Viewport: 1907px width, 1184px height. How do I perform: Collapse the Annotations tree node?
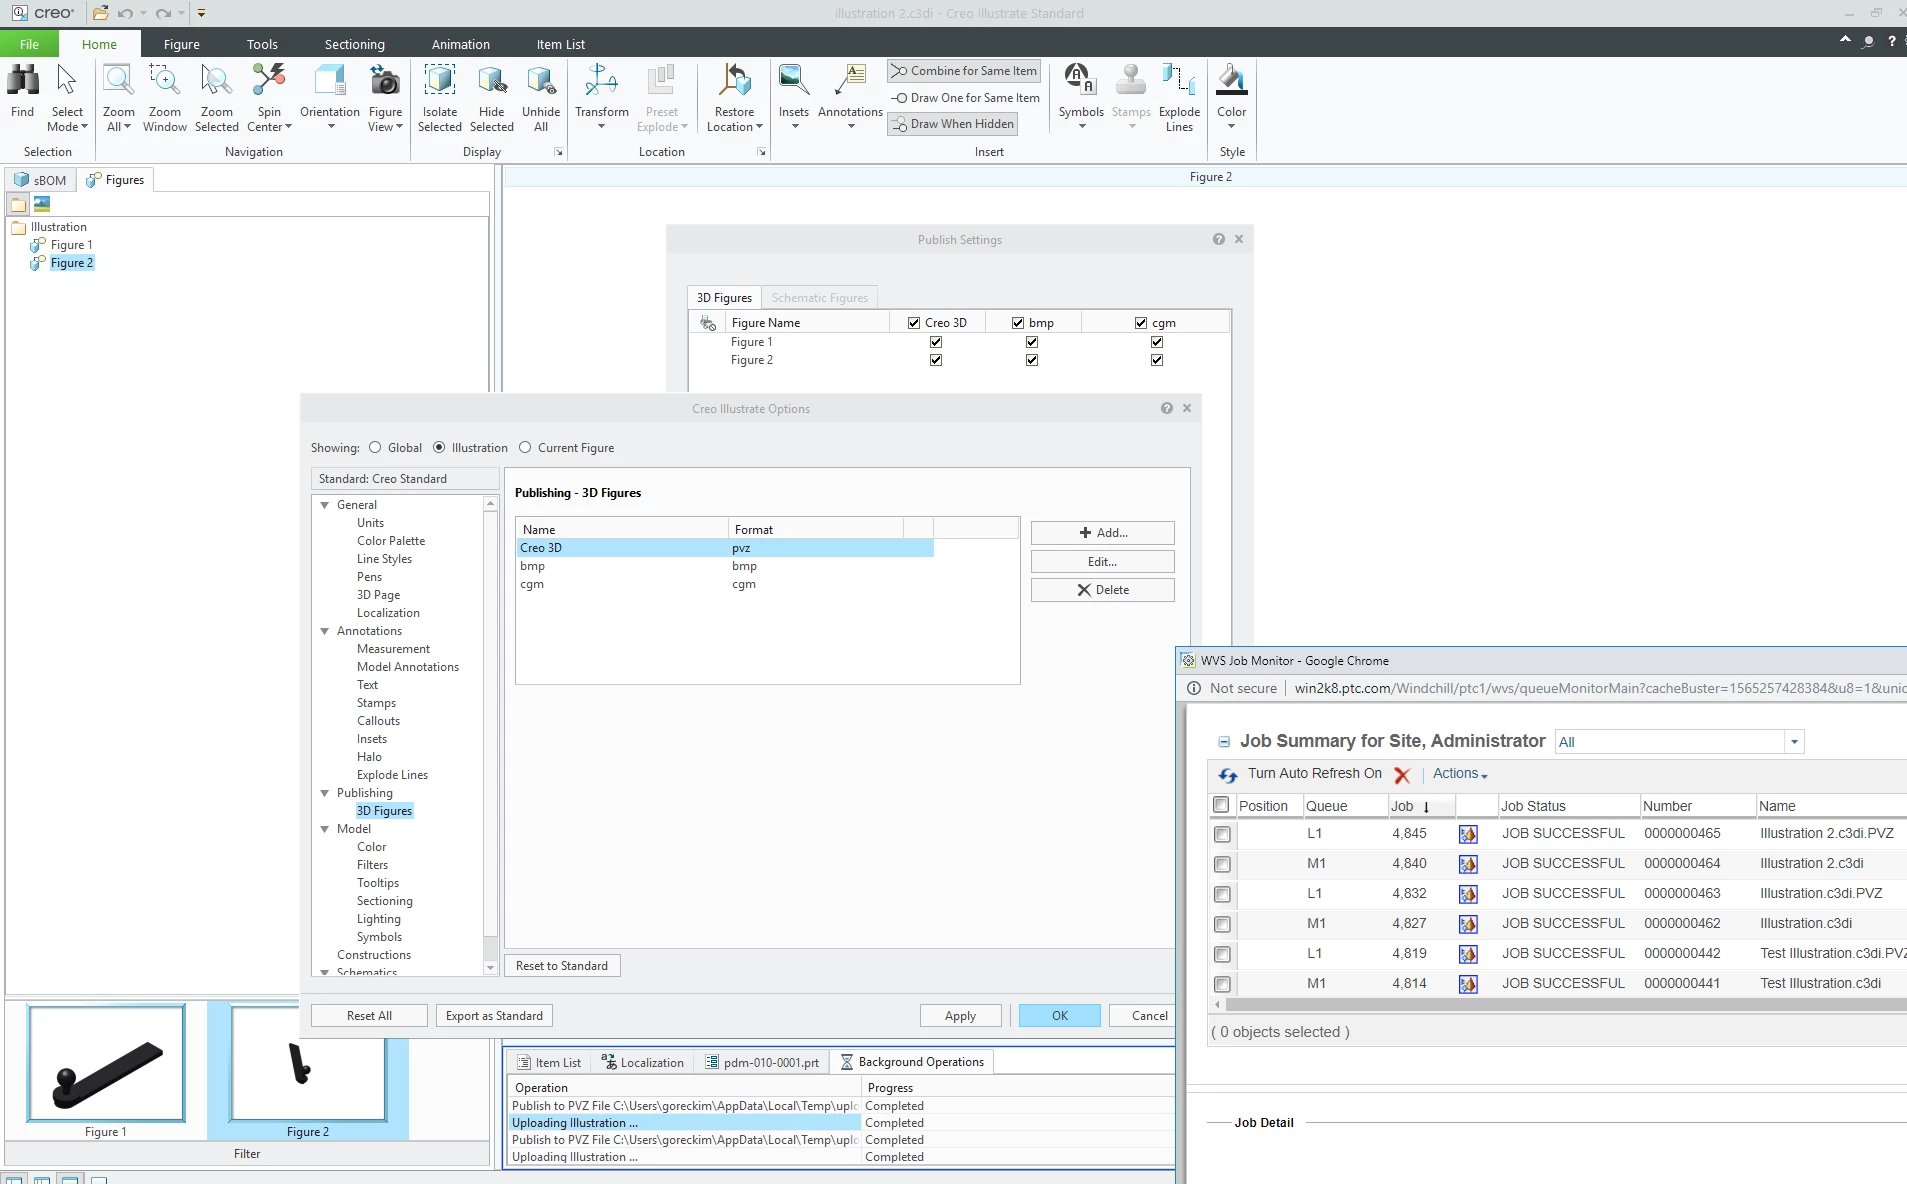325,631
